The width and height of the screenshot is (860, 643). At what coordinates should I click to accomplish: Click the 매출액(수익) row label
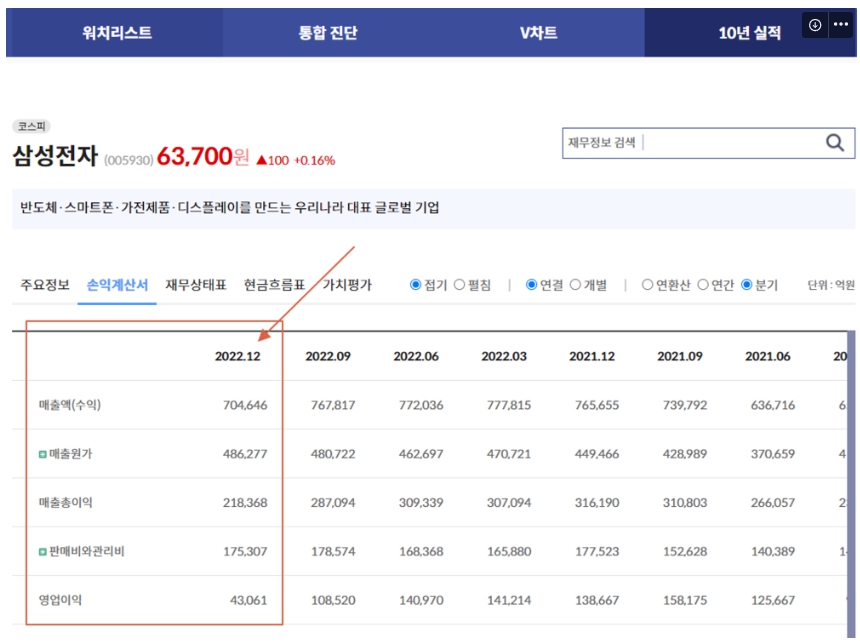point(70,405)
